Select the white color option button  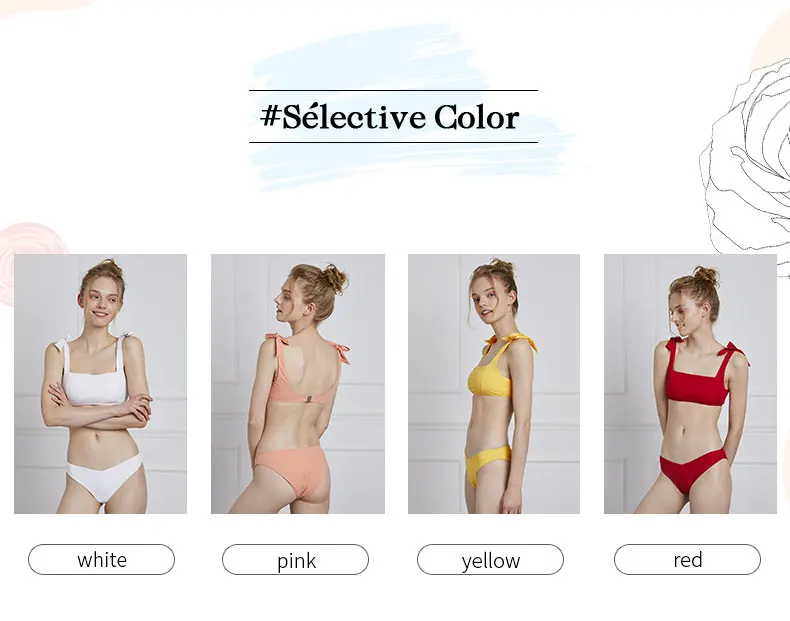[101, 560]
